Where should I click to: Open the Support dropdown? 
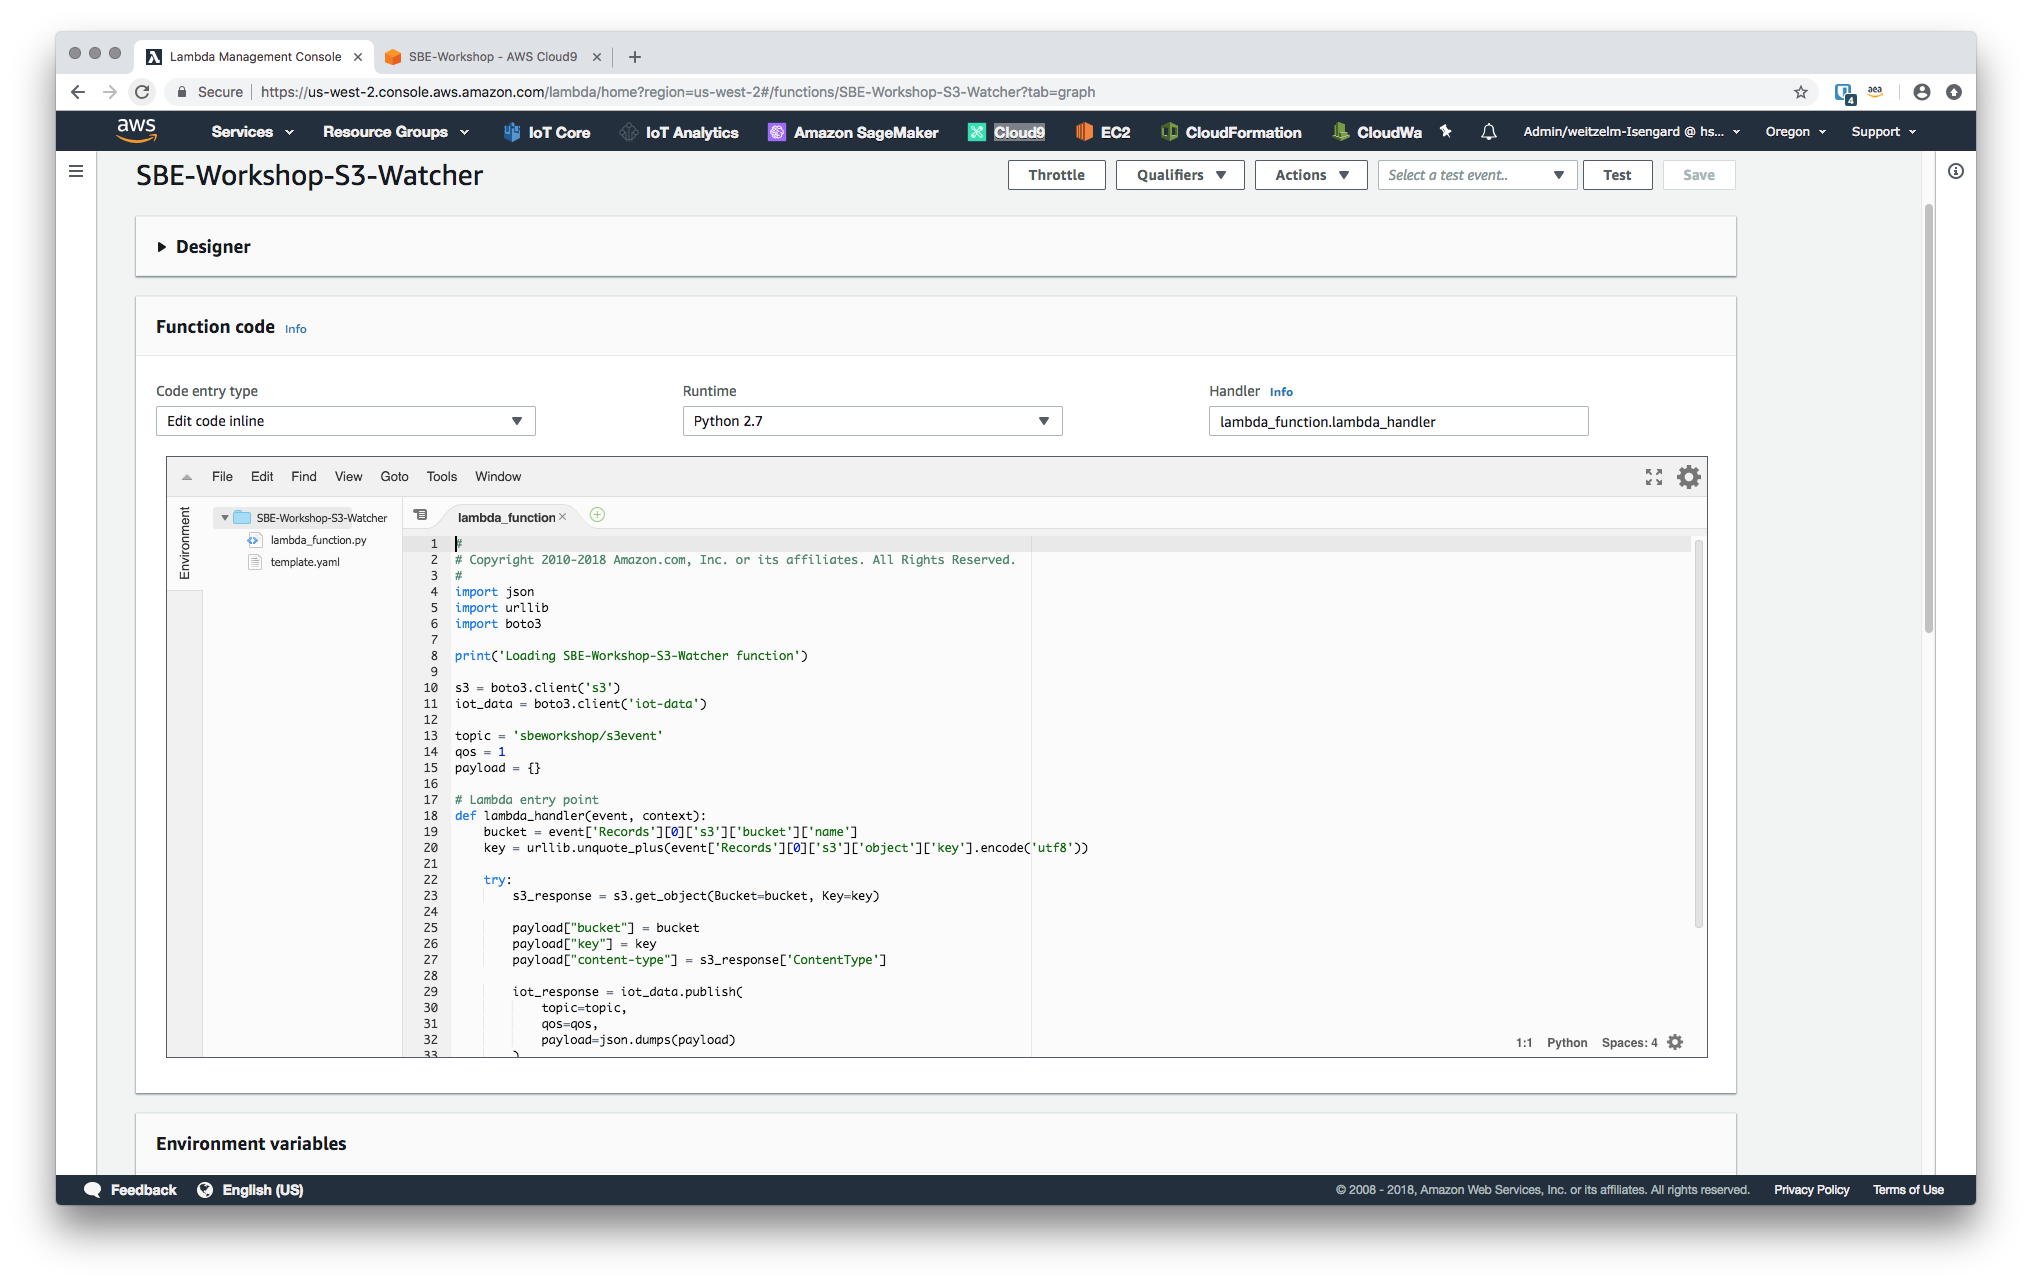point(1883,132)
